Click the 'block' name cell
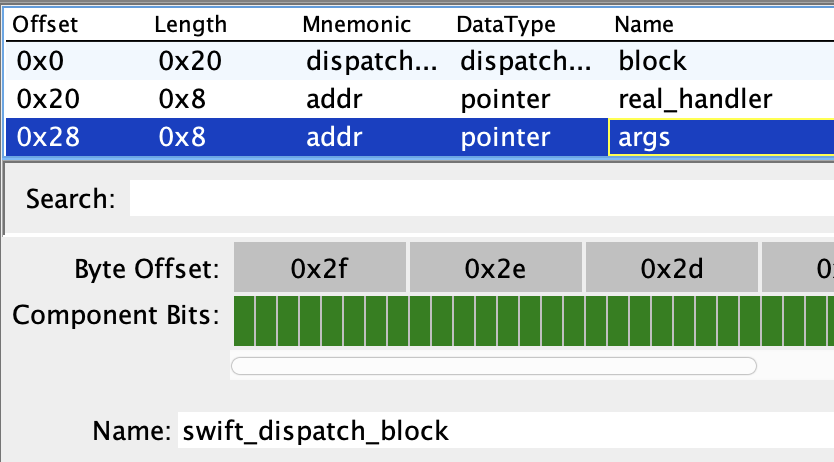This screenshot has width=834, height=462. coord(652,61)
